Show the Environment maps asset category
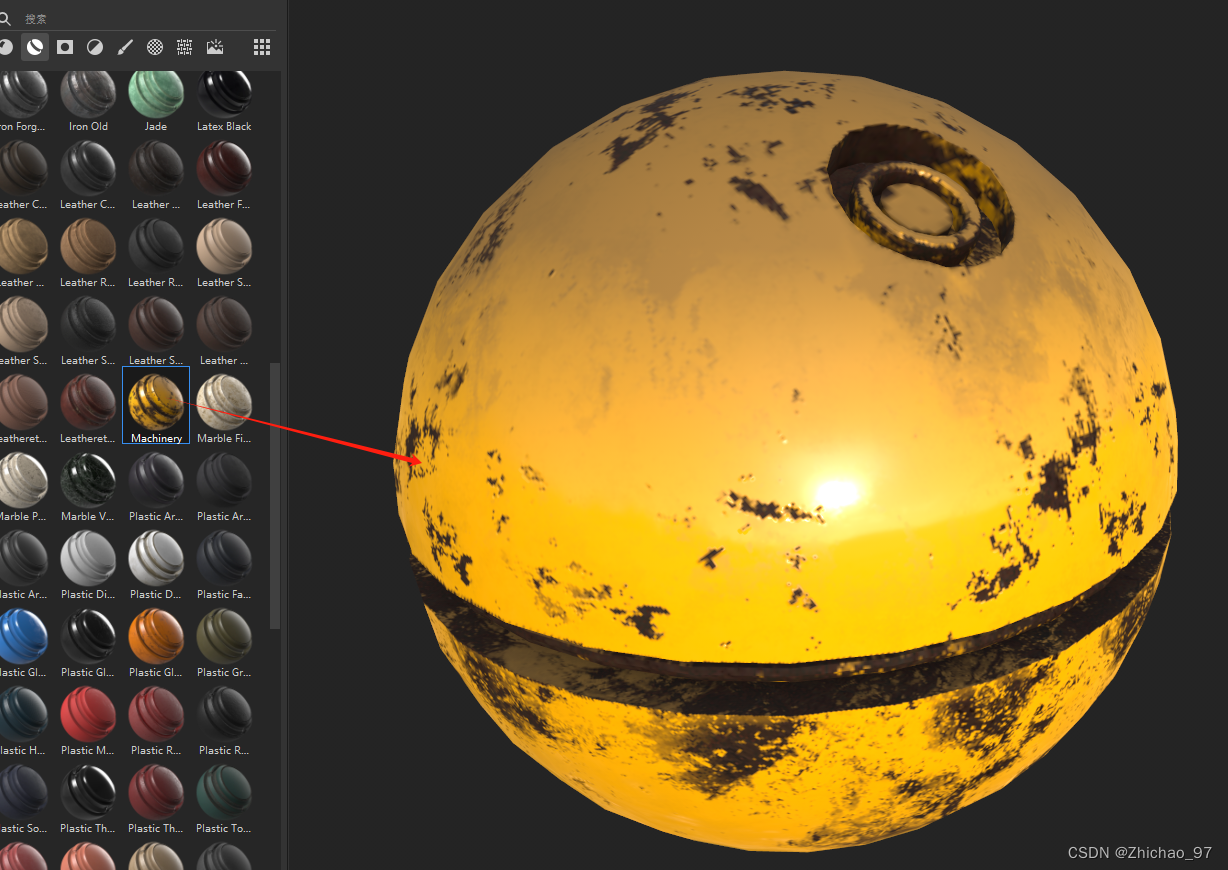The height and width of the screenshot is (870, 1228). pyautogui.click(x=215, y=46)
